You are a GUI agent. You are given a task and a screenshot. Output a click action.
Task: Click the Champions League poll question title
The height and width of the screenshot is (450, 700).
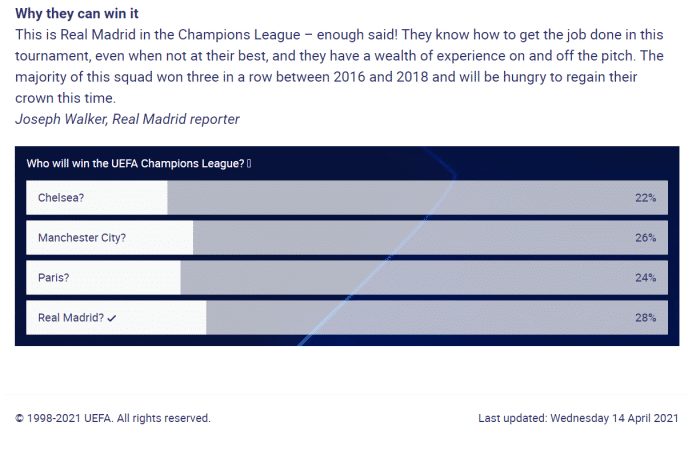[135, 163]
